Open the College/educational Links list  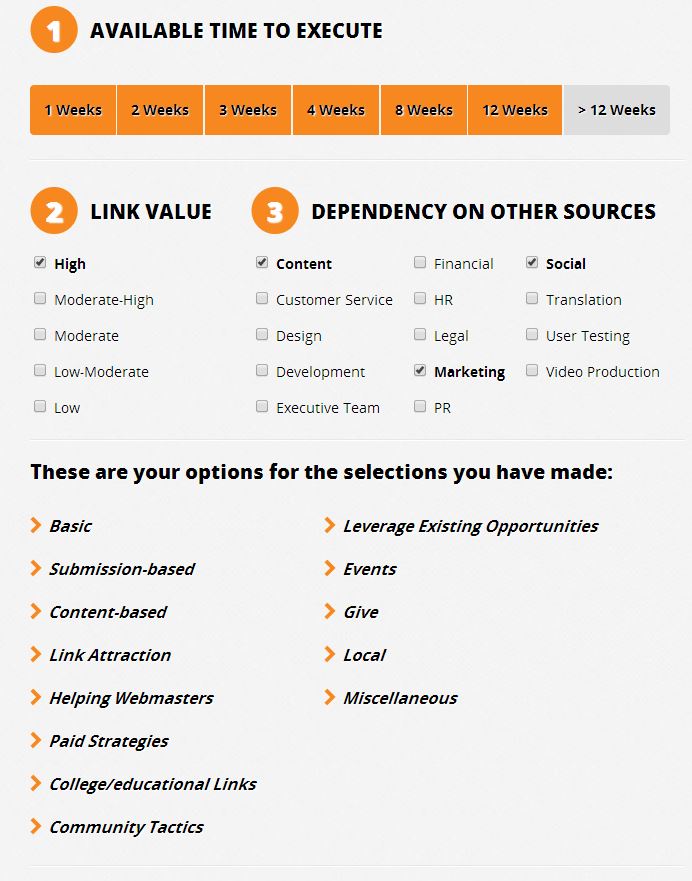(x=153, y=784)
